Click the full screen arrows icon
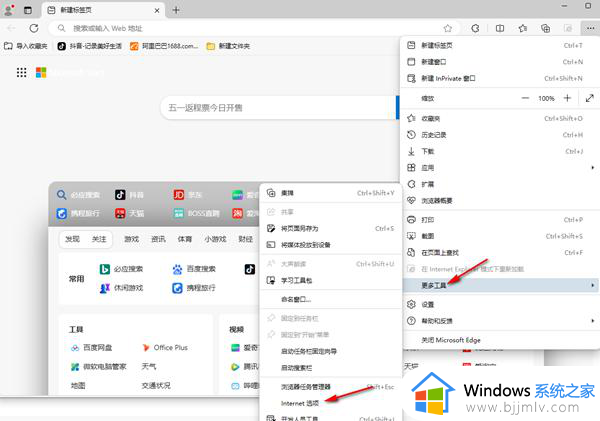The image size is (600, 421). (x=590, y=98)
